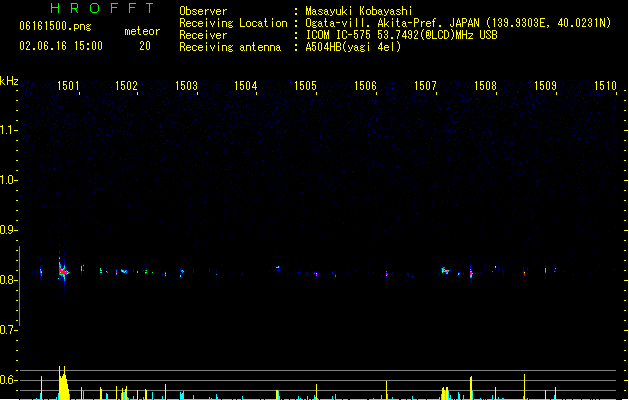Viewport: 629px width, 400px height.
Task: Click the receiving location Ogata-vill. text
Action: coord(458,23)
